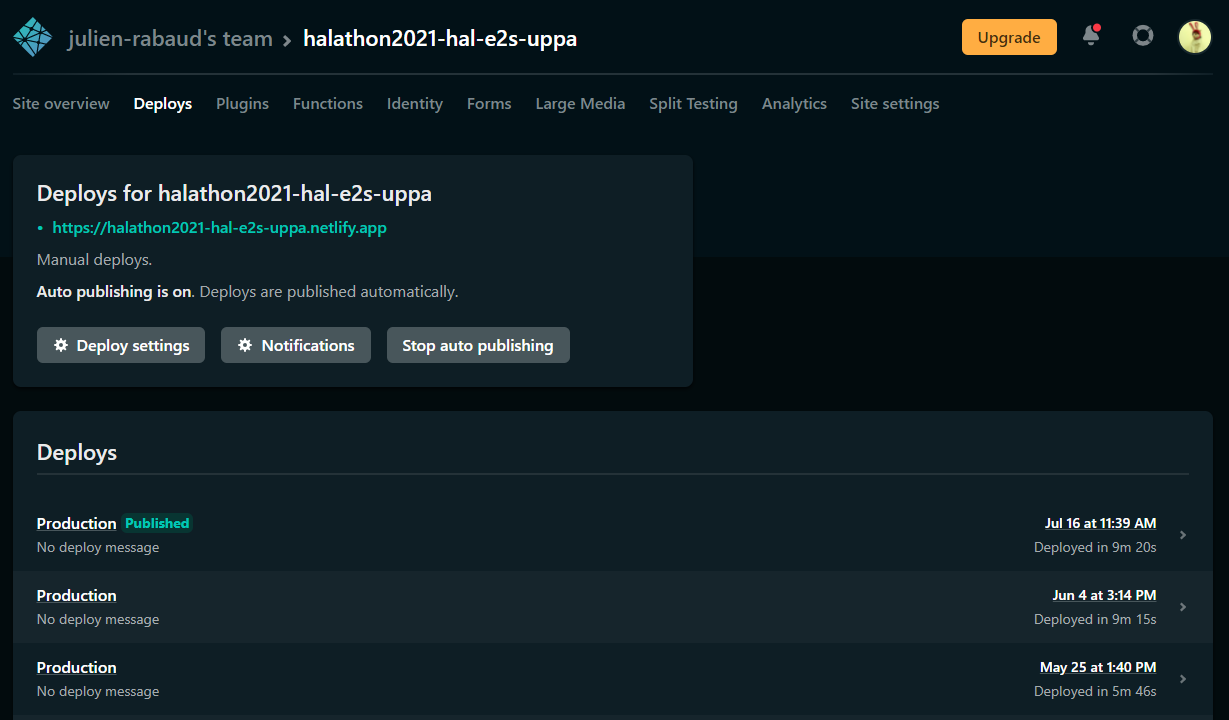Go to julien-rabaud's team breadcrumb
This screenshot has height=720, width=1229.
click(170, 39)
